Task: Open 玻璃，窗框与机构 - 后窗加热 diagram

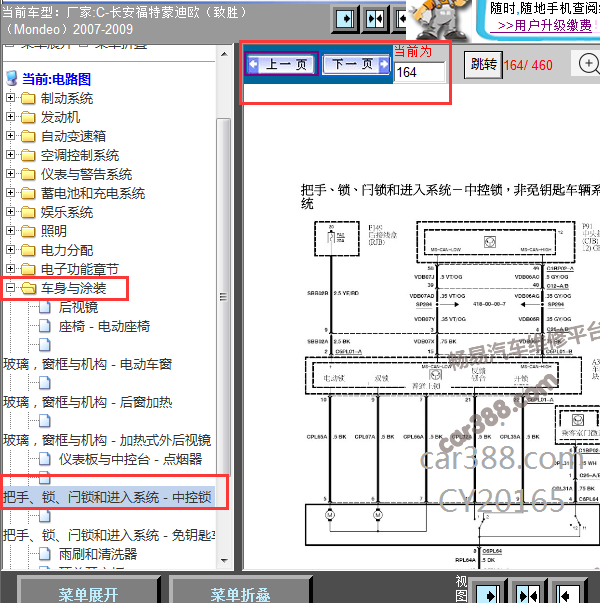Action: (88, 402)
